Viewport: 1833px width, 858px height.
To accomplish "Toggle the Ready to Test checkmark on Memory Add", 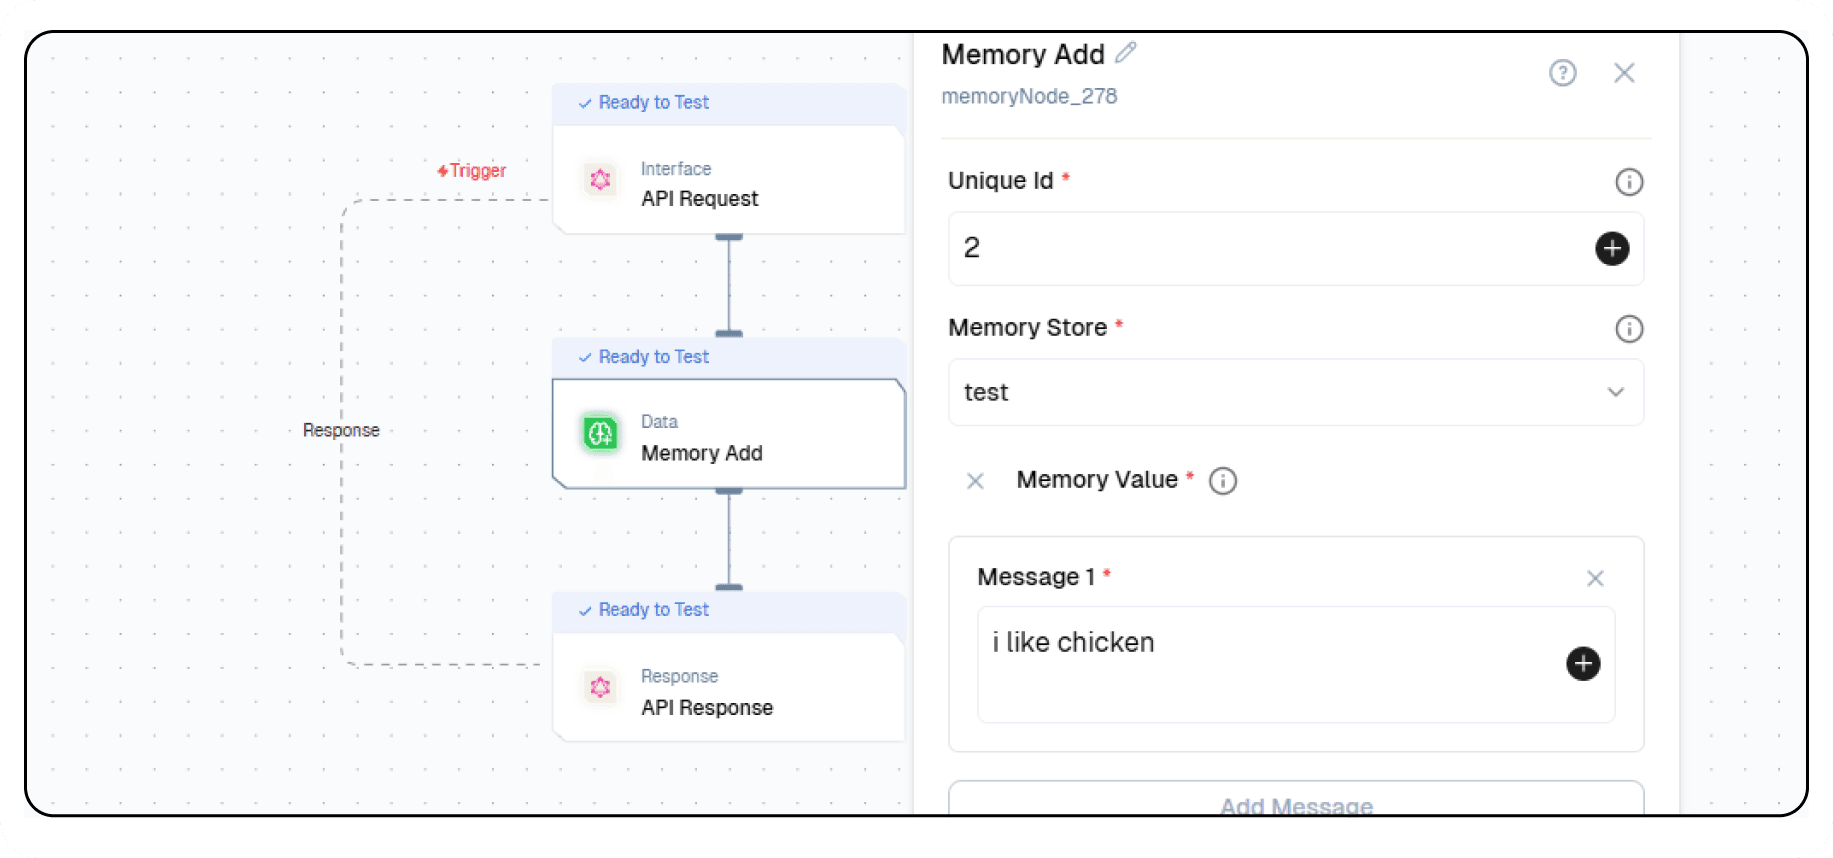I will pos(583,357).
